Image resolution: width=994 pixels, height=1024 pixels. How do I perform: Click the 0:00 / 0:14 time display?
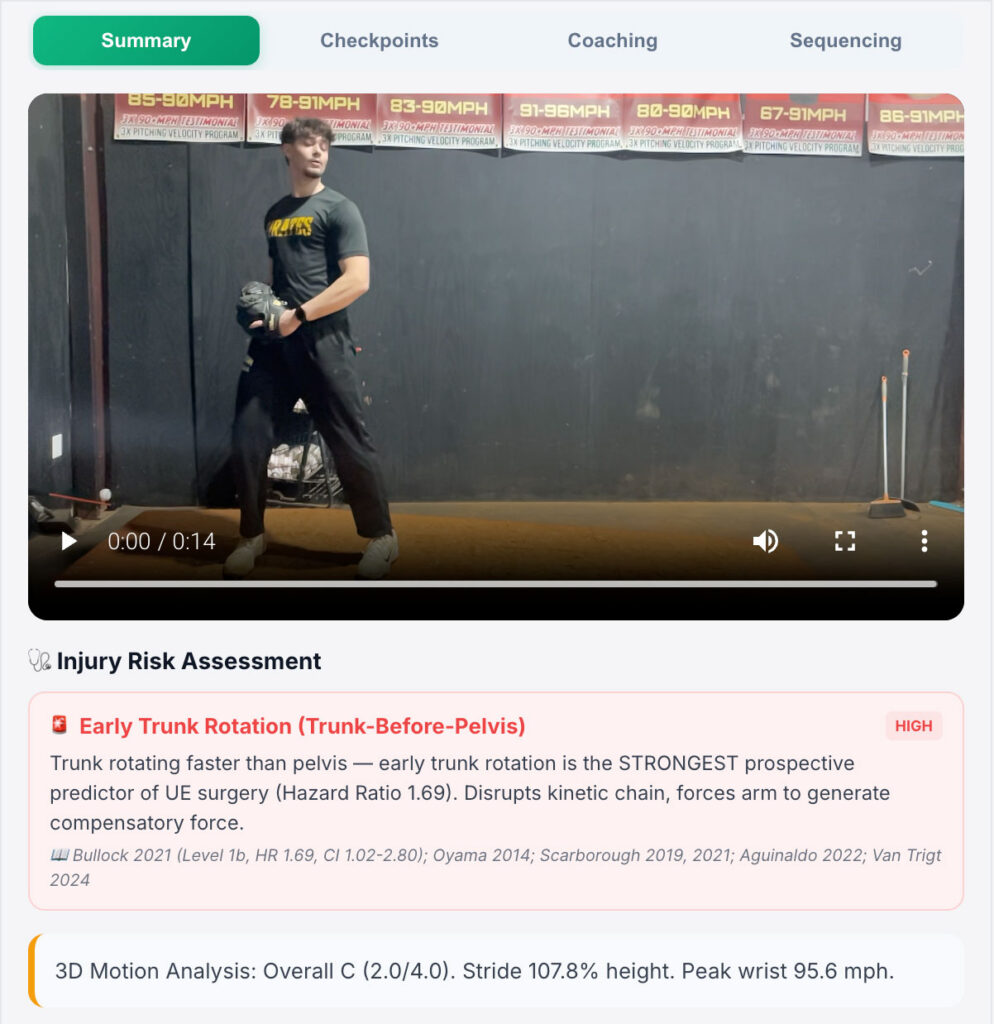(x=161, y=541)
